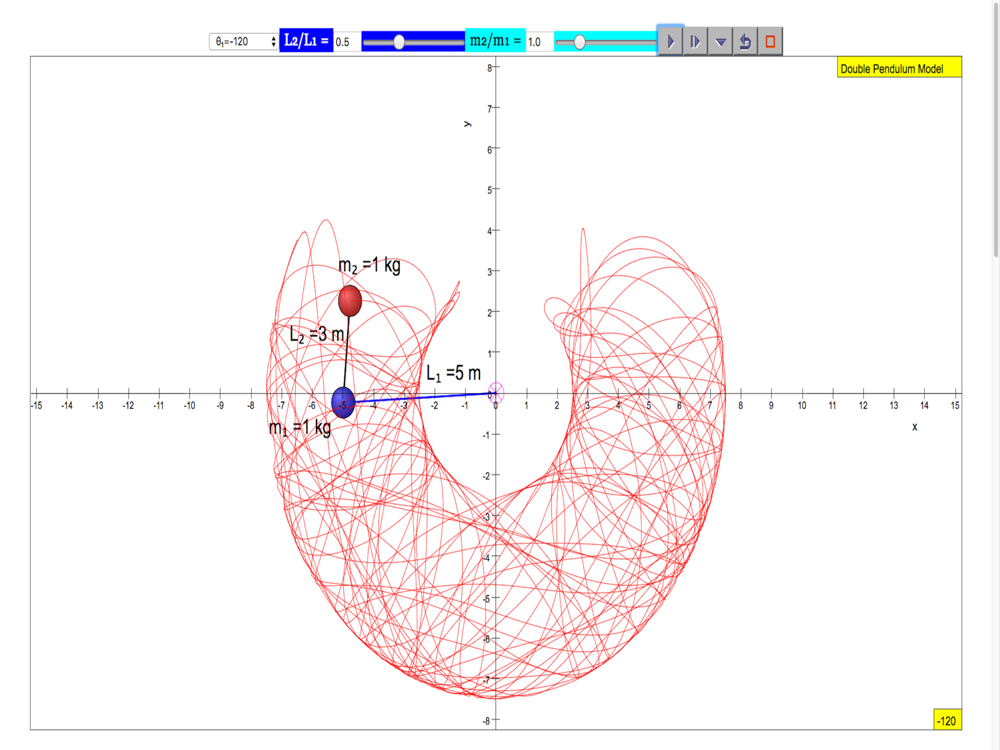Click the red m2 pendulum bob
This screenshot has width=1000, height=750.
tap(349, 301)
